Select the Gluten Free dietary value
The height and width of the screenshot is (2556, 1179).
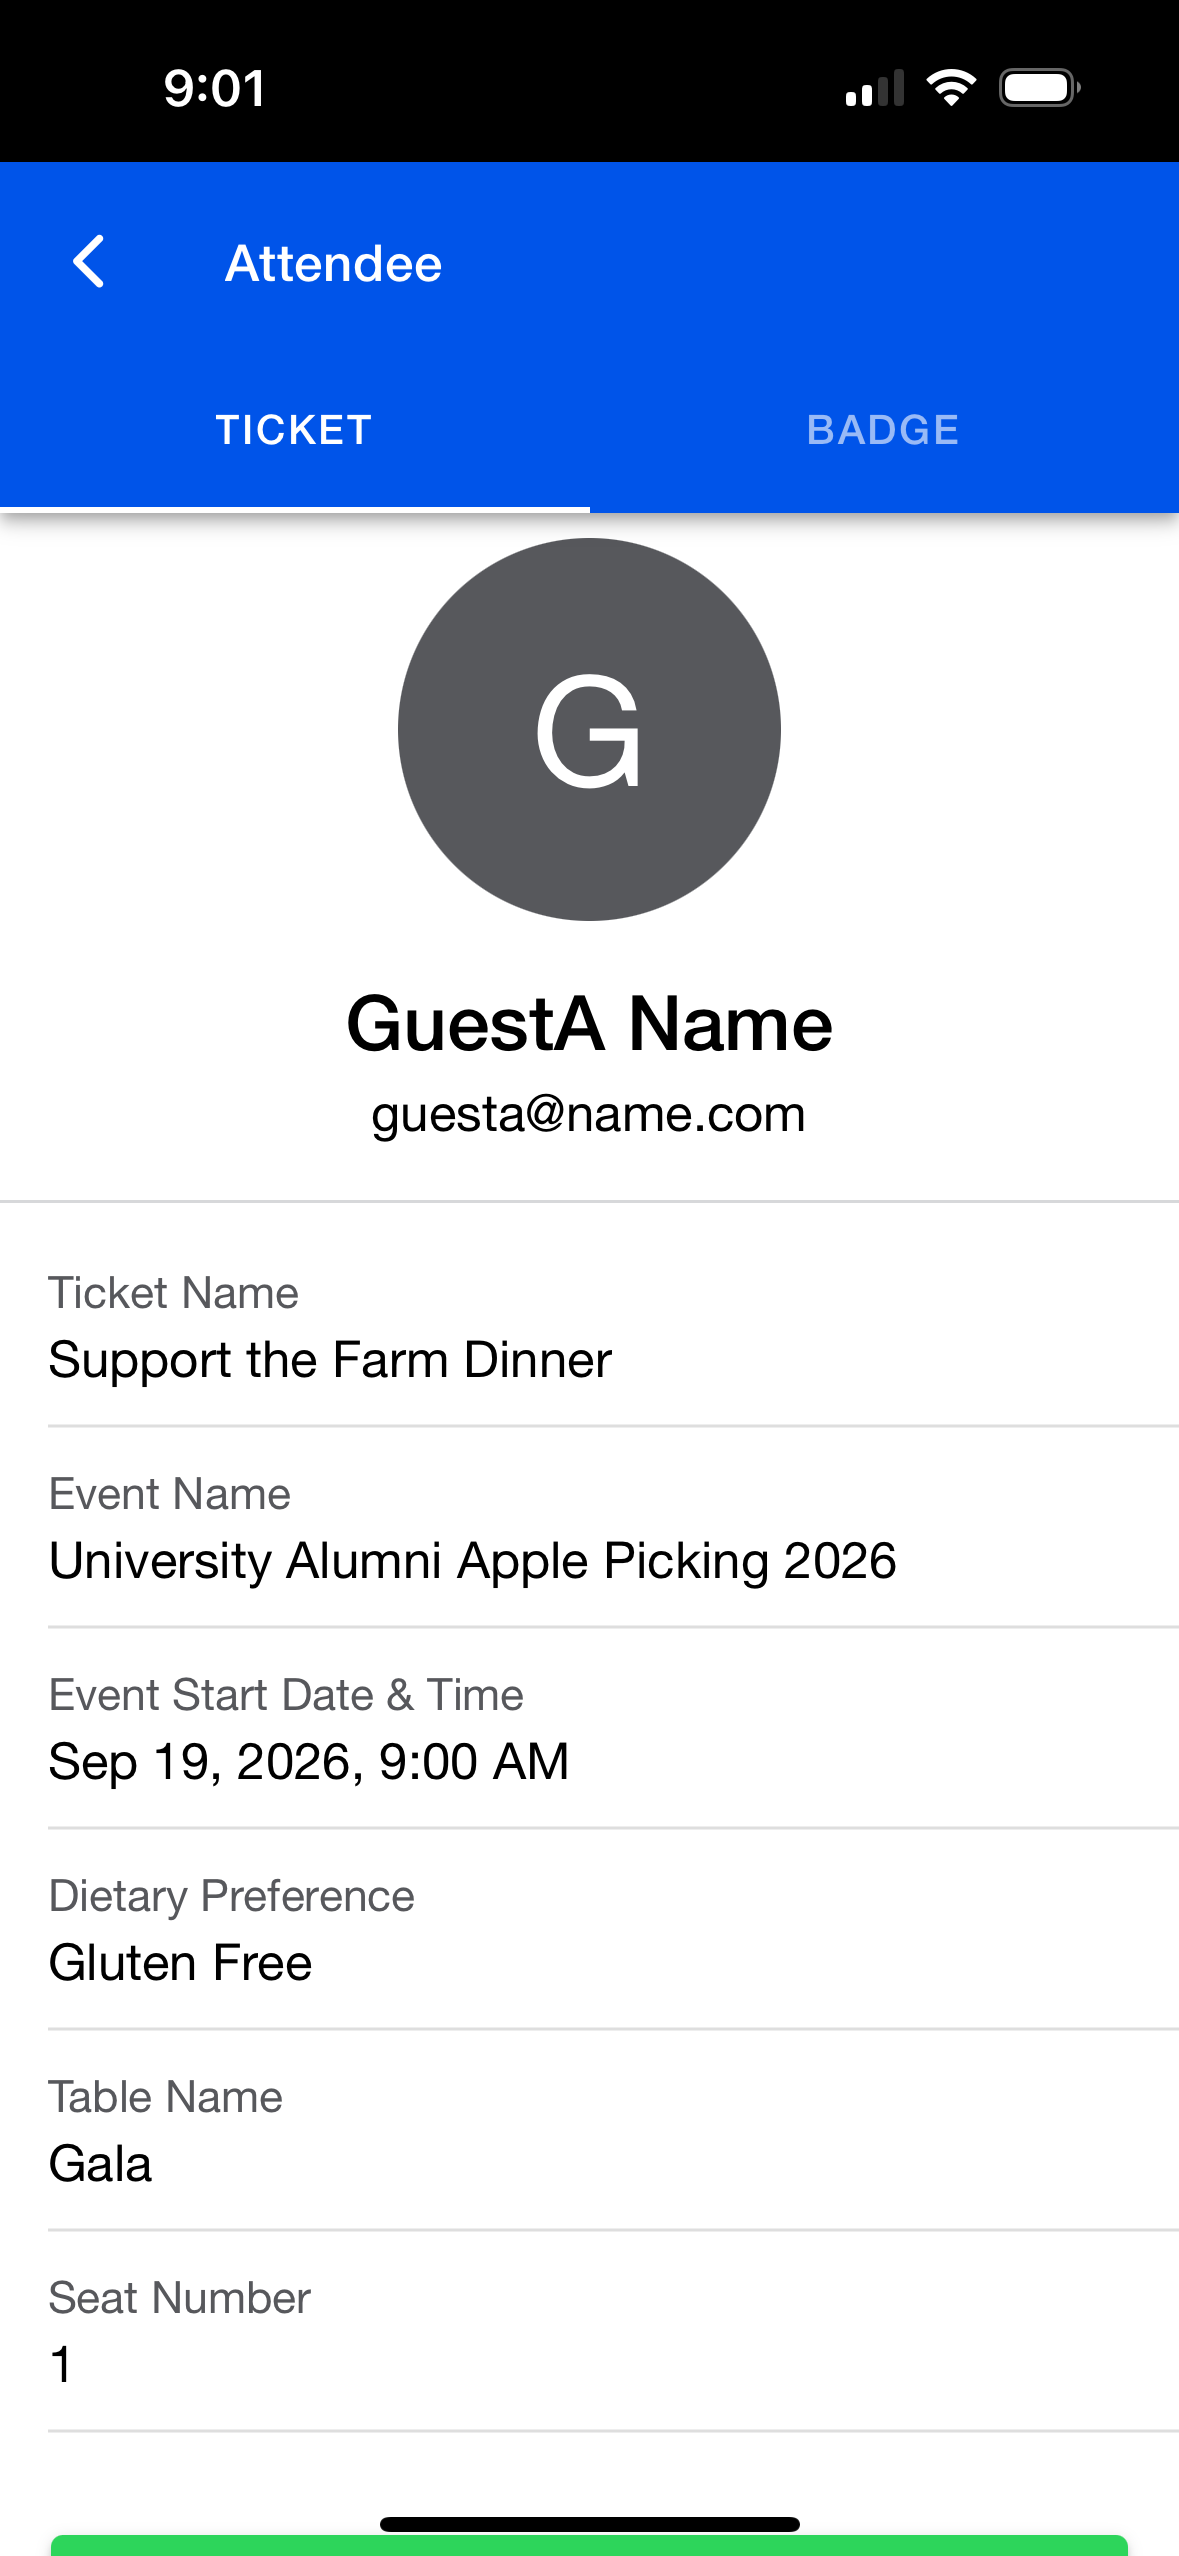pyautogui.click(x=181, y=1962)
